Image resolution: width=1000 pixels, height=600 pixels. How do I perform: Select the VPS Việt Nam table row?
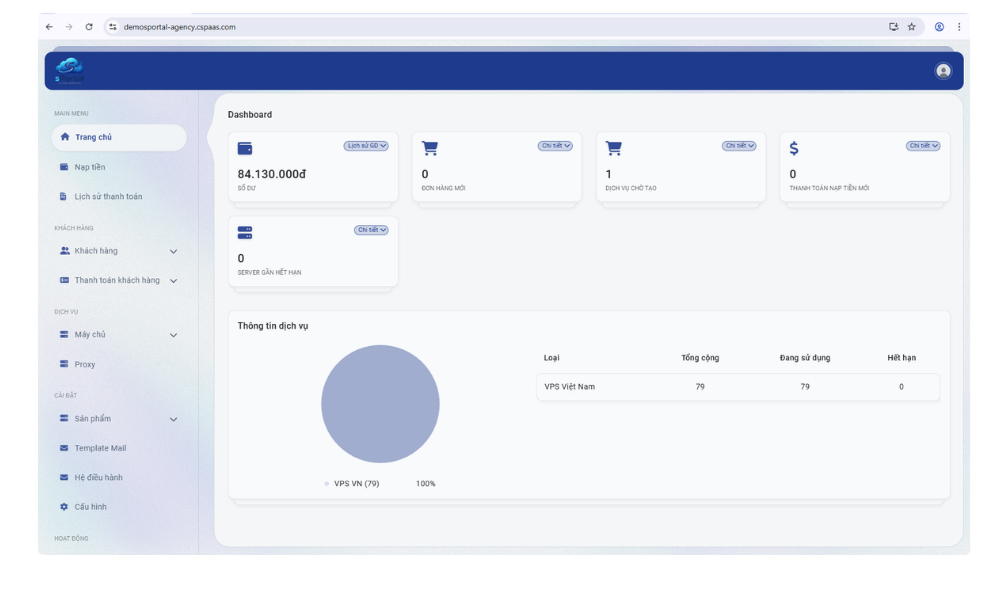coord(738,386)
